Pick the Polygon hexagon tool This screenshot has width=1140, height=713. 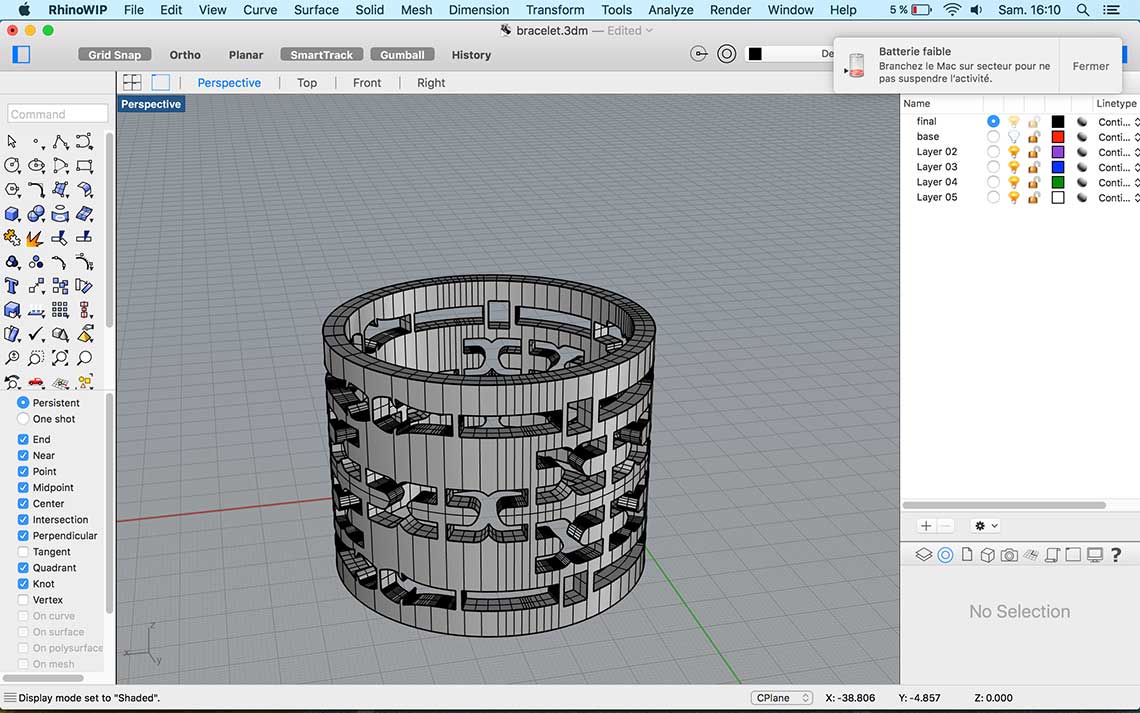[12, 190]
